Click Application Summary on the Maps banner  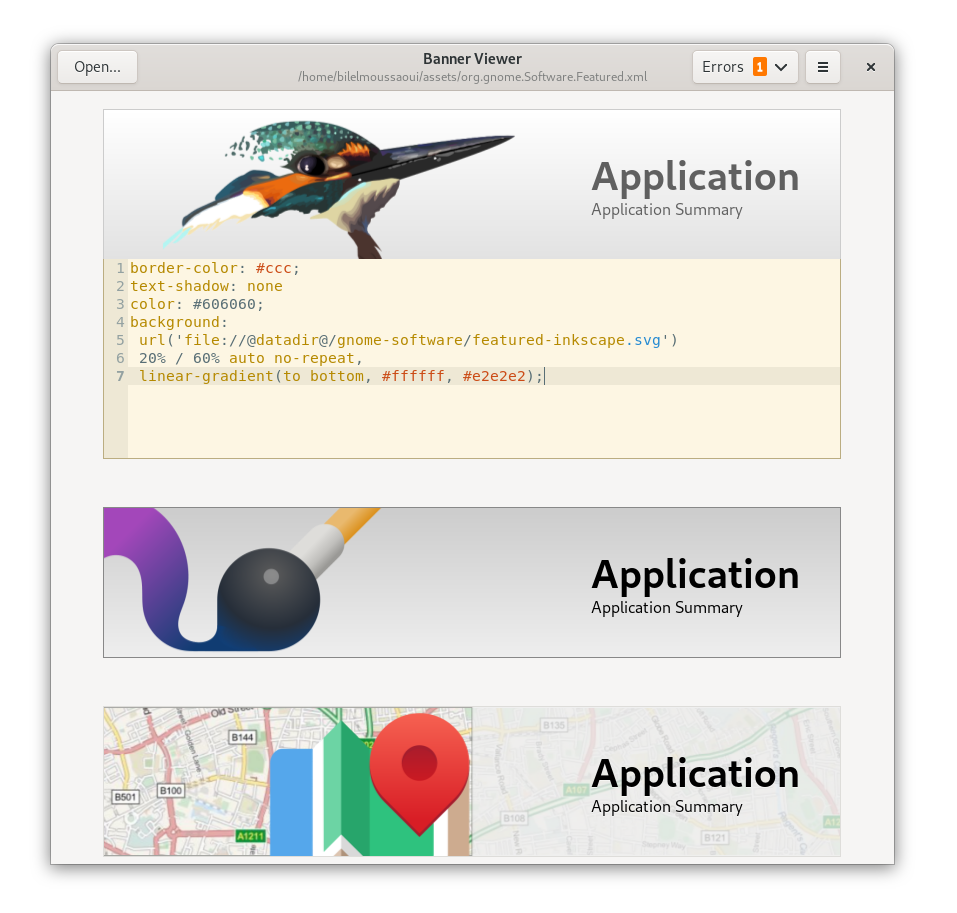[666, 807]
